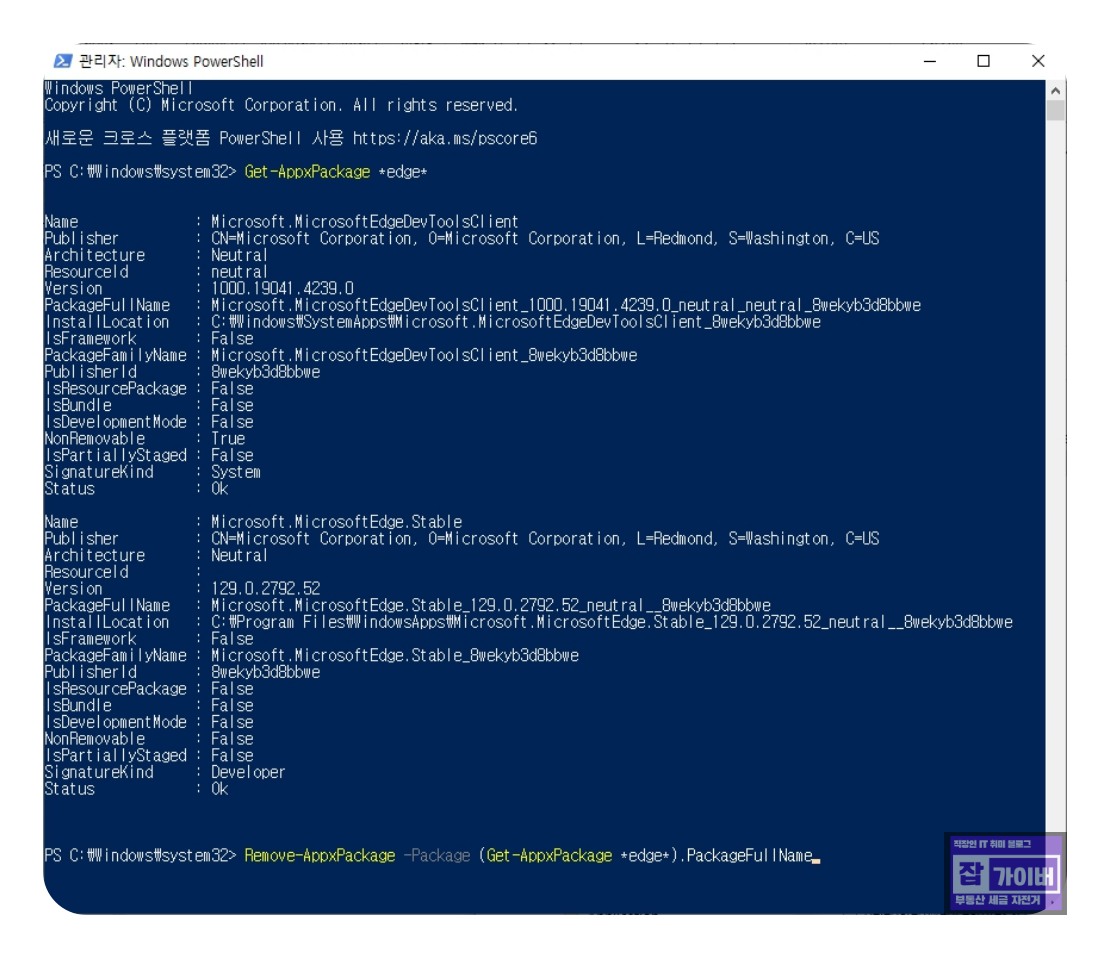Click the PowerShell icon in title bar
Viewport: 1110px width, 958px height.
[62, 61]
